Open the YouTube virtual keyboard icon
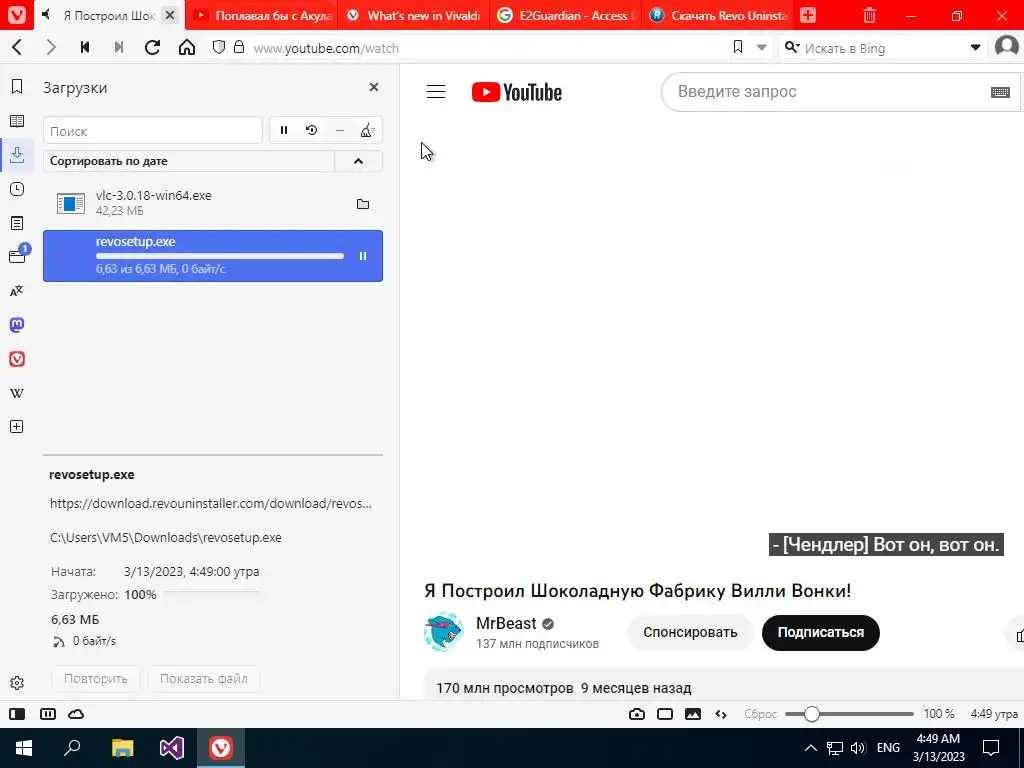The height and width of the screenshot is (768, 1024). click(x=1000, y=92)
